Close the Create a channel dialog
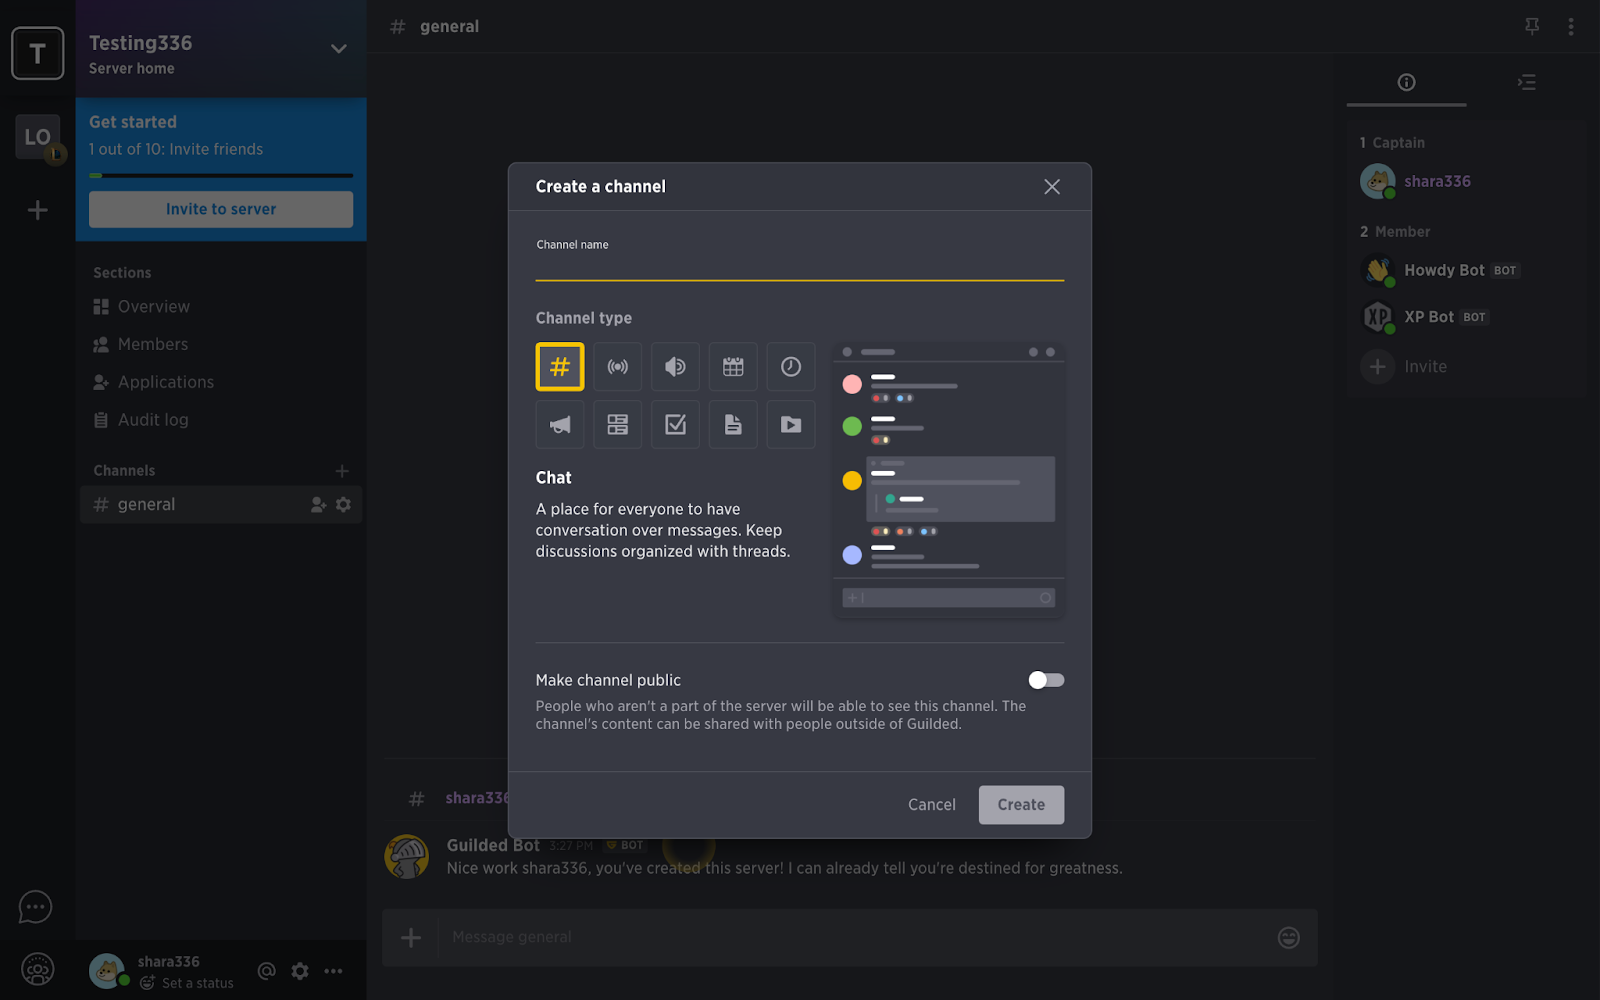The image size is (1600, 1000). click(1052, 187)
